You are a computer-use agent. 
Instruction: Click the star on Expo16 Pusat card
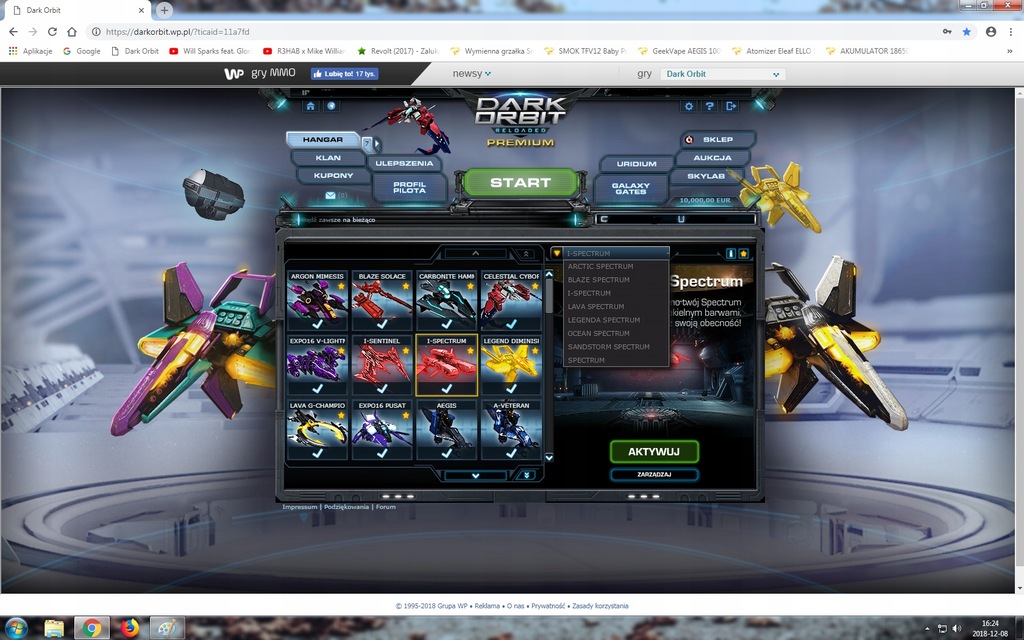pos(406,415)
